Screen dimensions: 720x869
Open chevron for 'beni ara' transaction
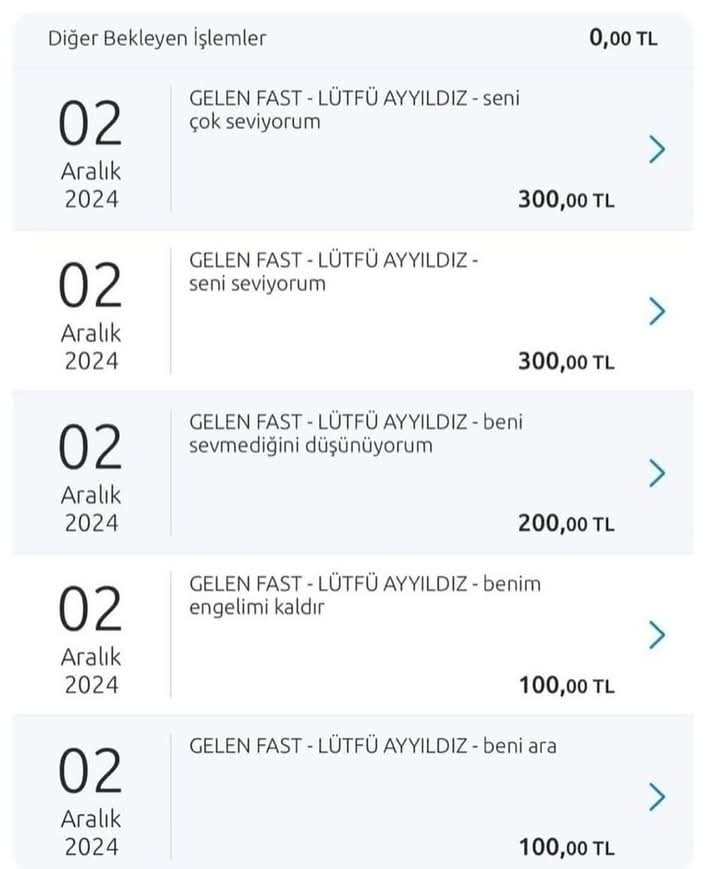[657, 796]
